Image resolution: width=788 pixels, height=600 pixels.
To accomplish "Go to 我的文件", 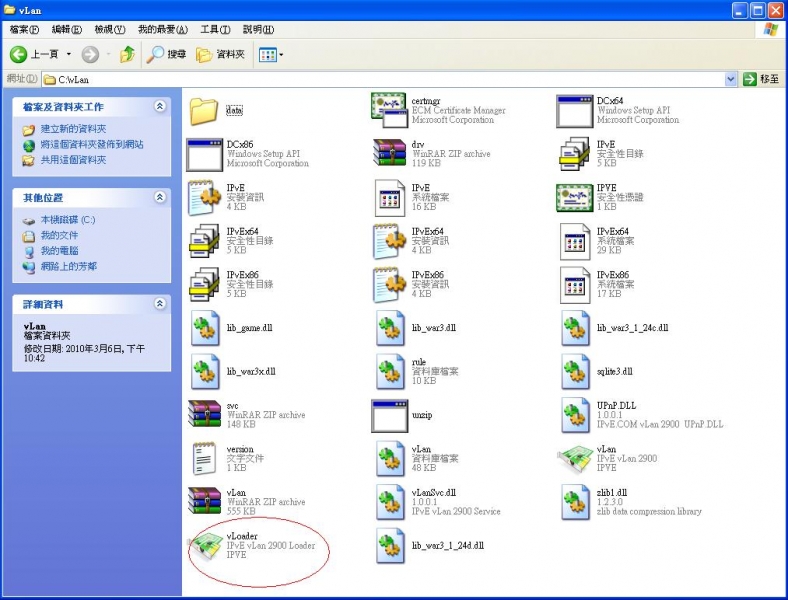I will 59,236.
